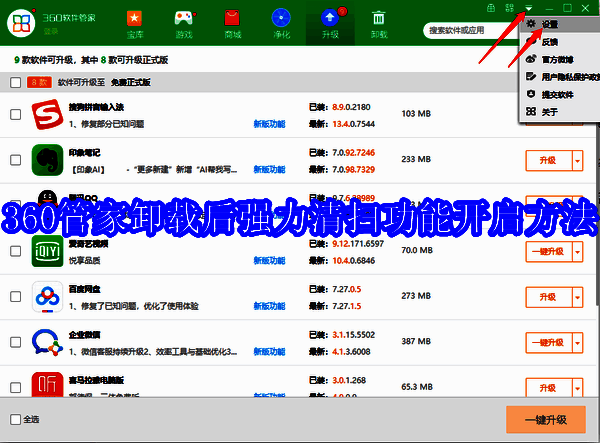
Task: Click the gift box icon in title bar
Action: coord(491,8)
